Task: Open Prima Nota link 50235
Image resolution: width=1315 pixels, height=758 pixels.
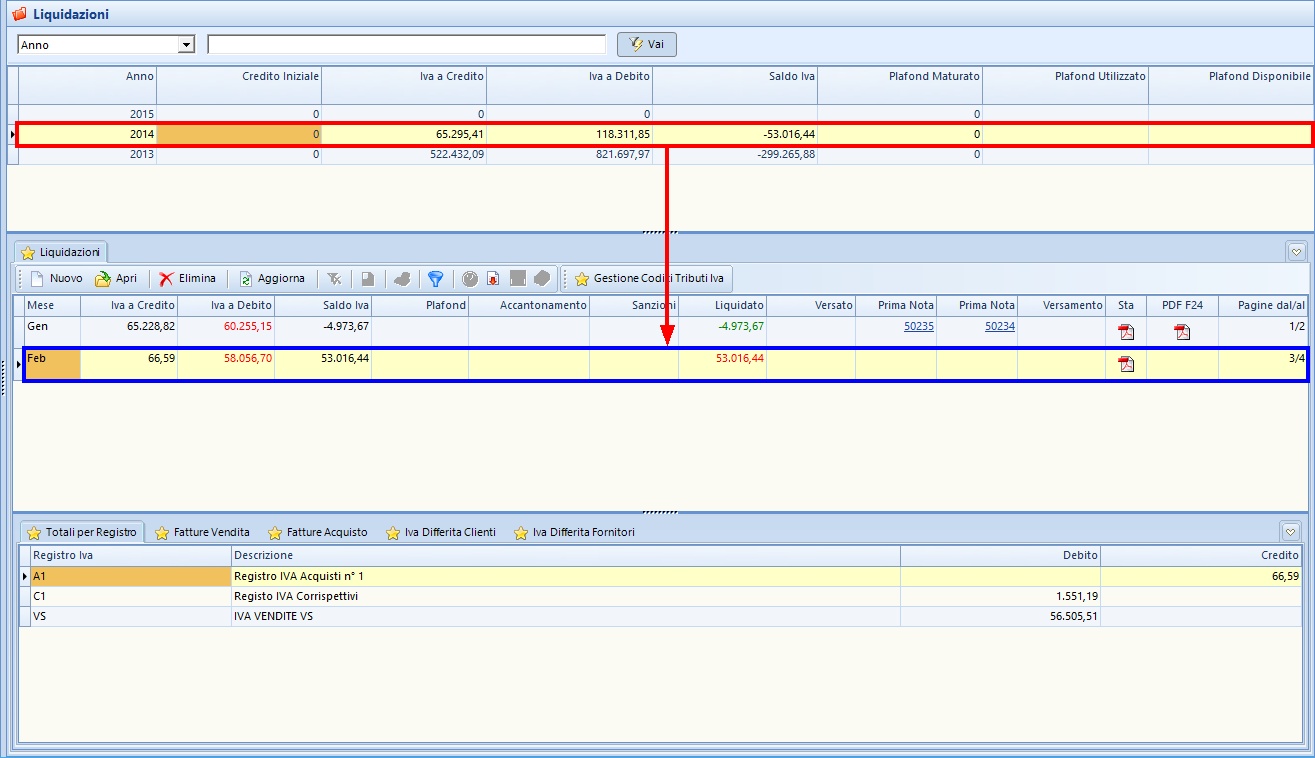Action: [x=918, y=326]
